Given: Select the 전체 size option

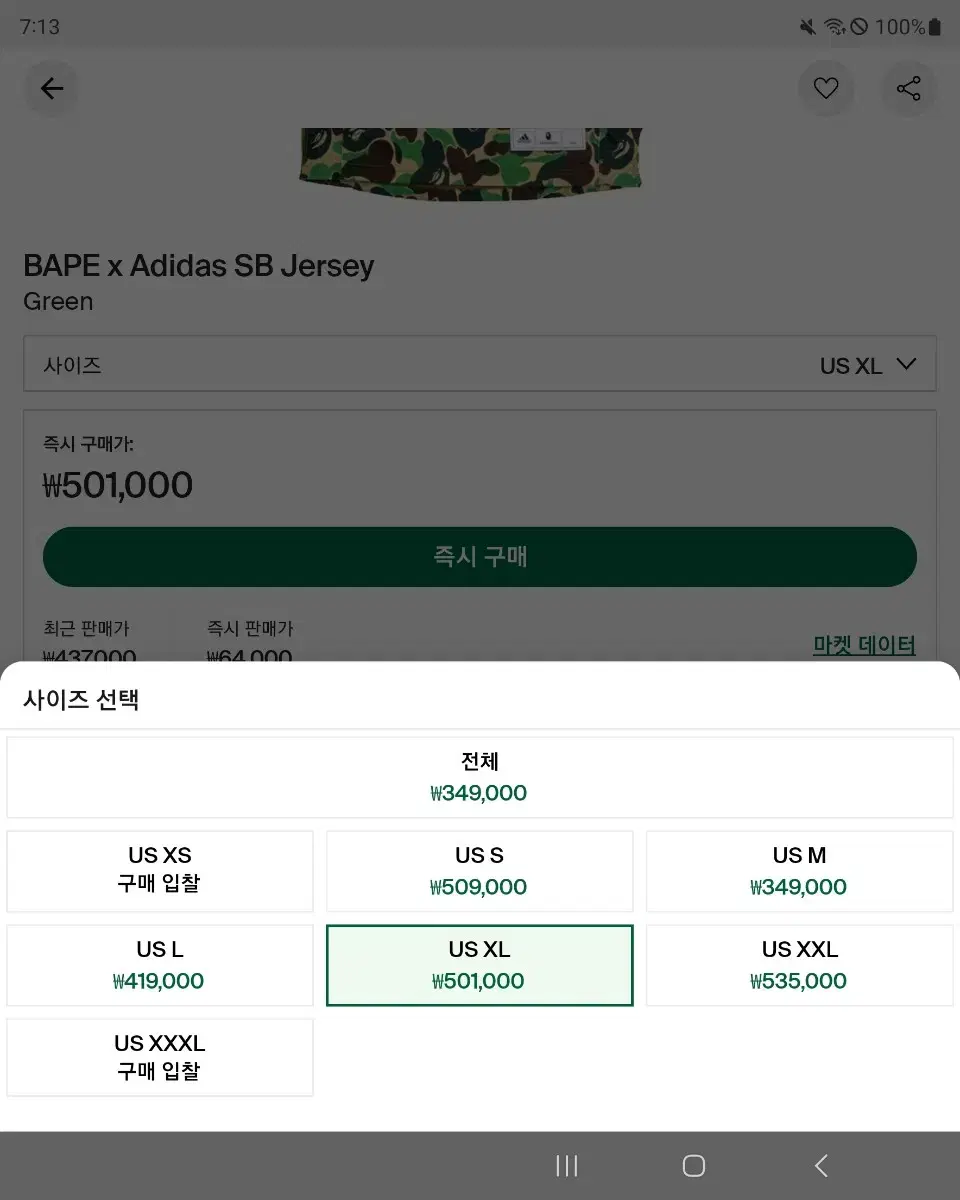Looking at the screenshot, I should pos(480,777).
